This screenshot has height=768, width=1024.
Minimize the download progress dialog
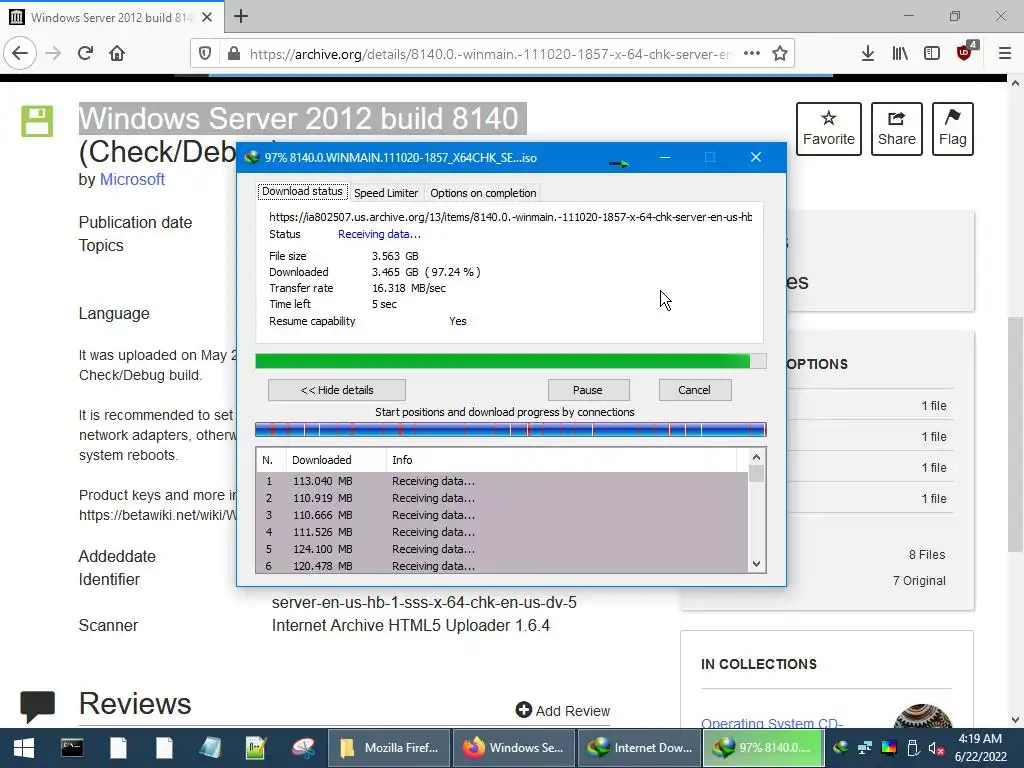click(x=665, y=157)
